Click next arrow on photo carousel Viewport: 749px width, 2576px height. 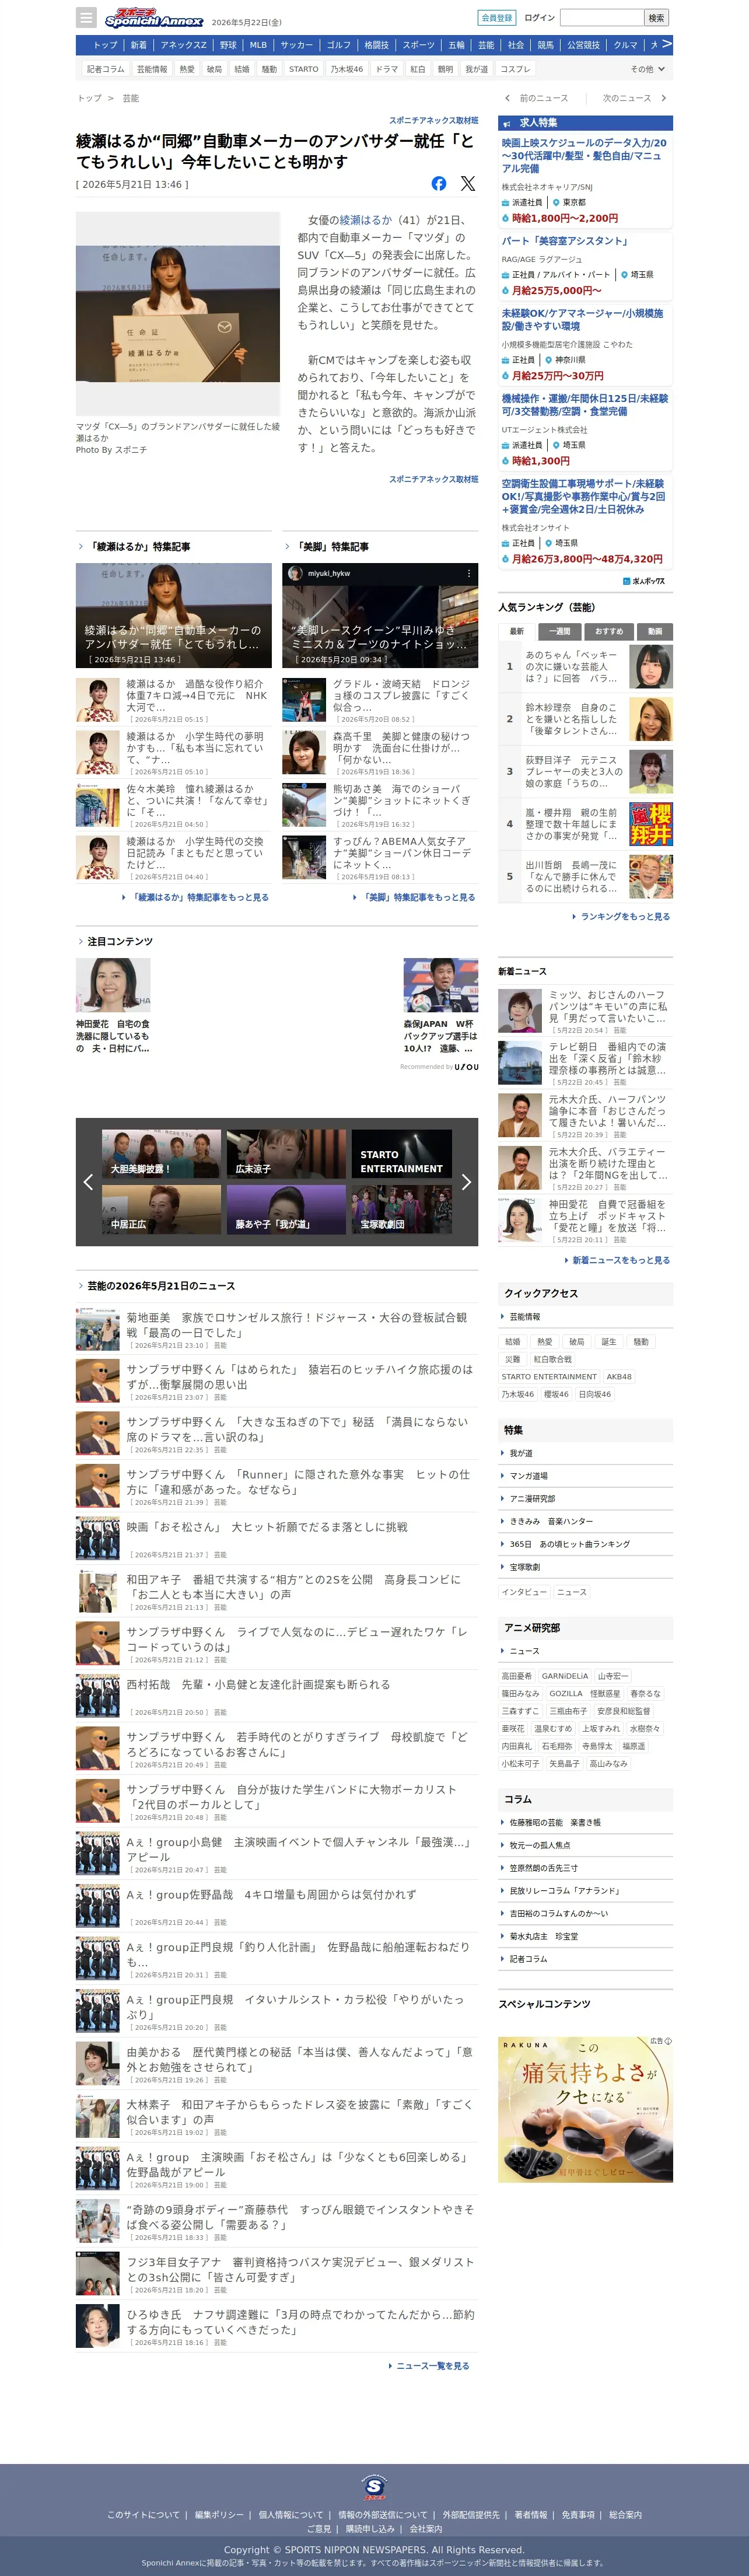pyautogui.click(x=466, y=1182)
